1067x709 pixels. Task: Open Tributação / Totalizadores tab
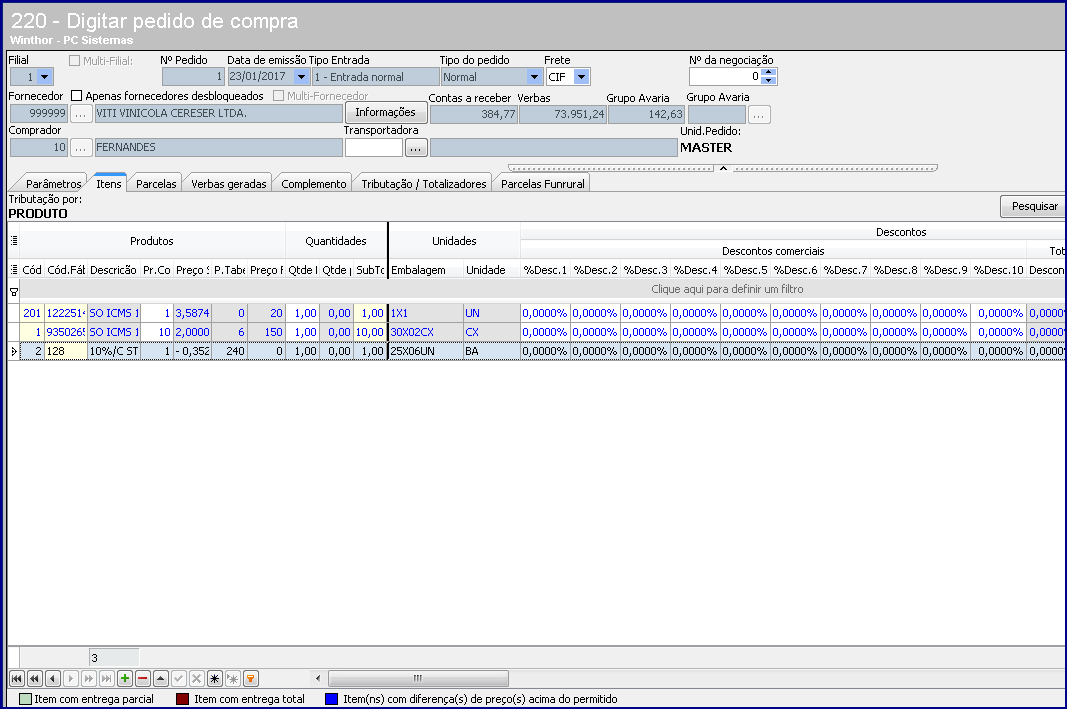pos(424,184)
